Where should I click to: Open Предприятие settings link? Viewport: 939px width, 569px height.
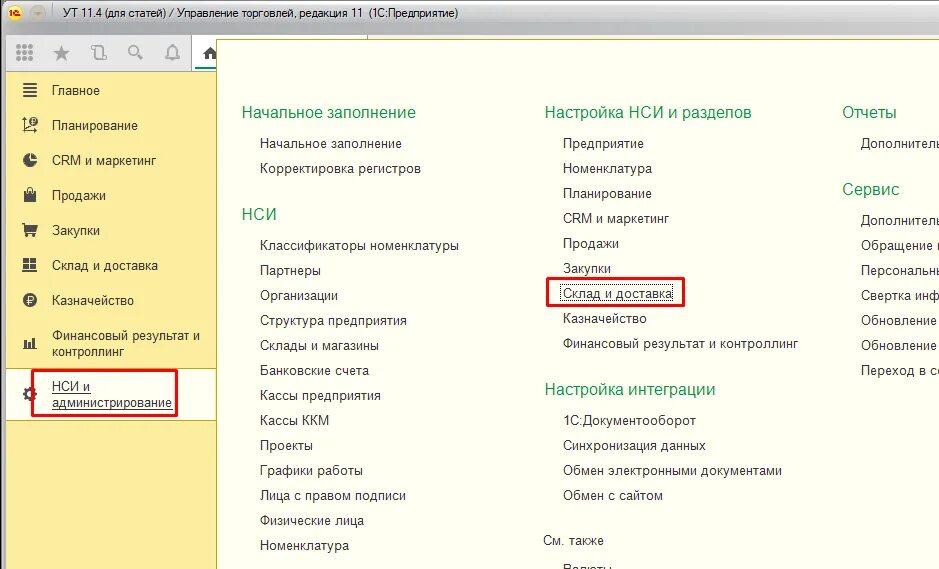pyautogui.click(x=603, y=144)
